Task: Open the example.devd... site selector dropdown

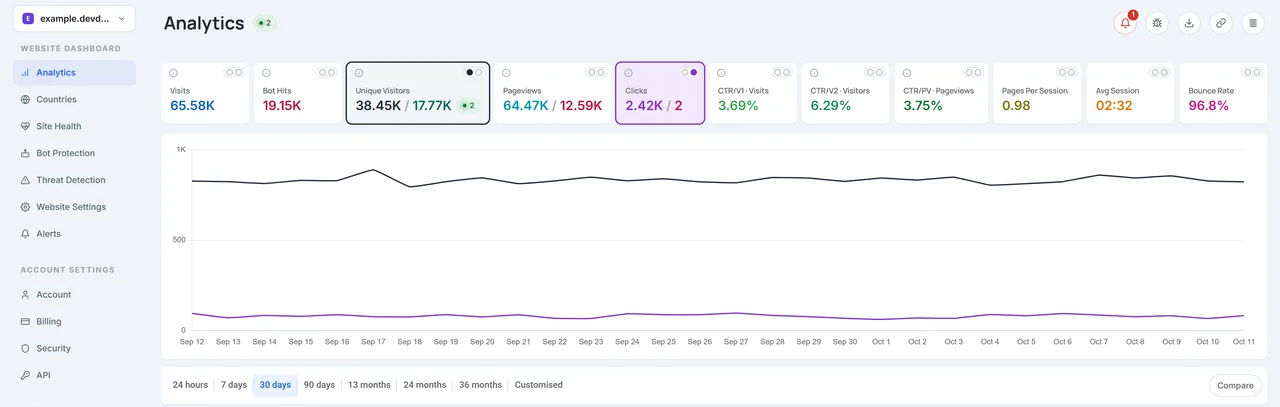Action: coord(75,18)
